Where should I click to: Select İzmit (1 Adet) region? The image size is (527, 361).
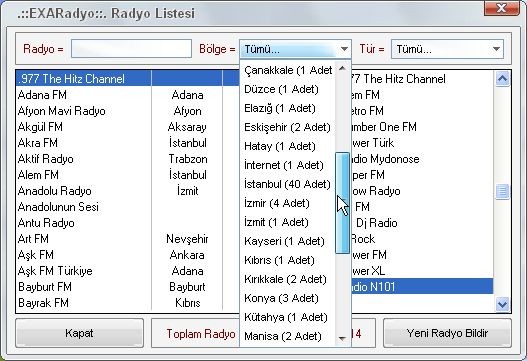(x=288, y=222)
